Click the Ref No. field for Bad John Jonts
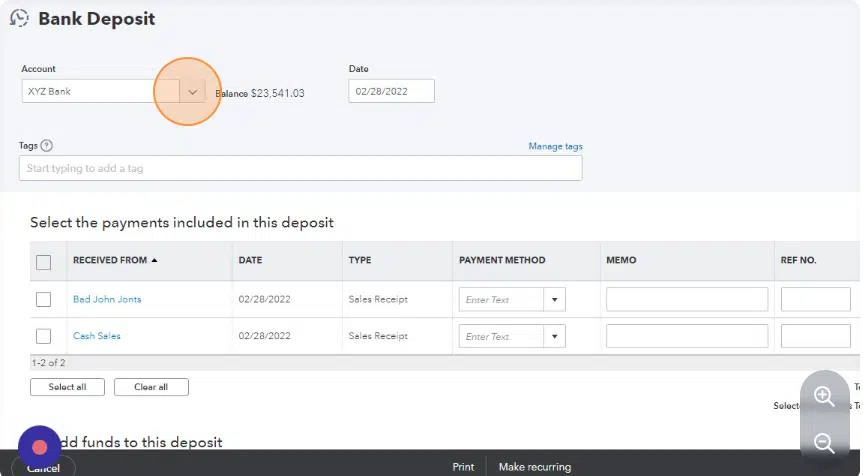This screenshot has width=863, height=476. (816, 300)
